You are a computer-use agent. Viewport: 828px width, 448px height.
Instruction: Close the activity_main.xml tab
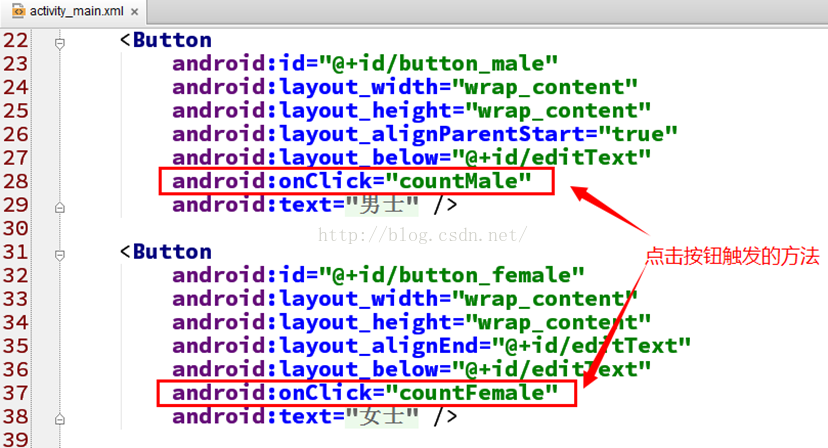tap(135, 12)
